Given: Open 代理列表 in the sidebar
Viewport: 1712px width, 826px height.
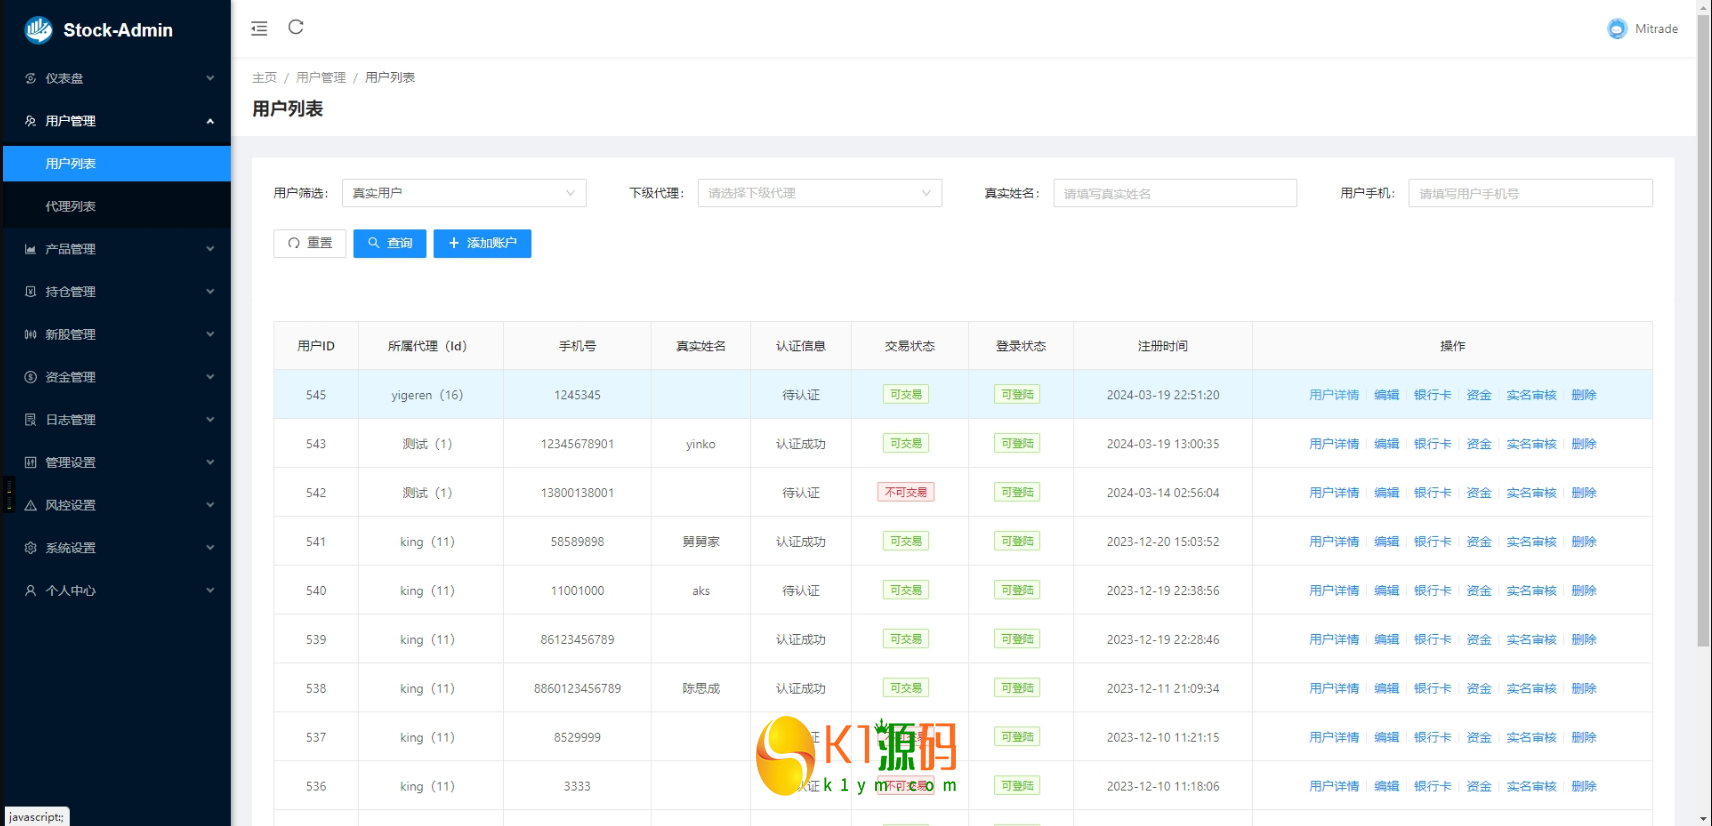Looking at the screenshot, I should [71, 206].
